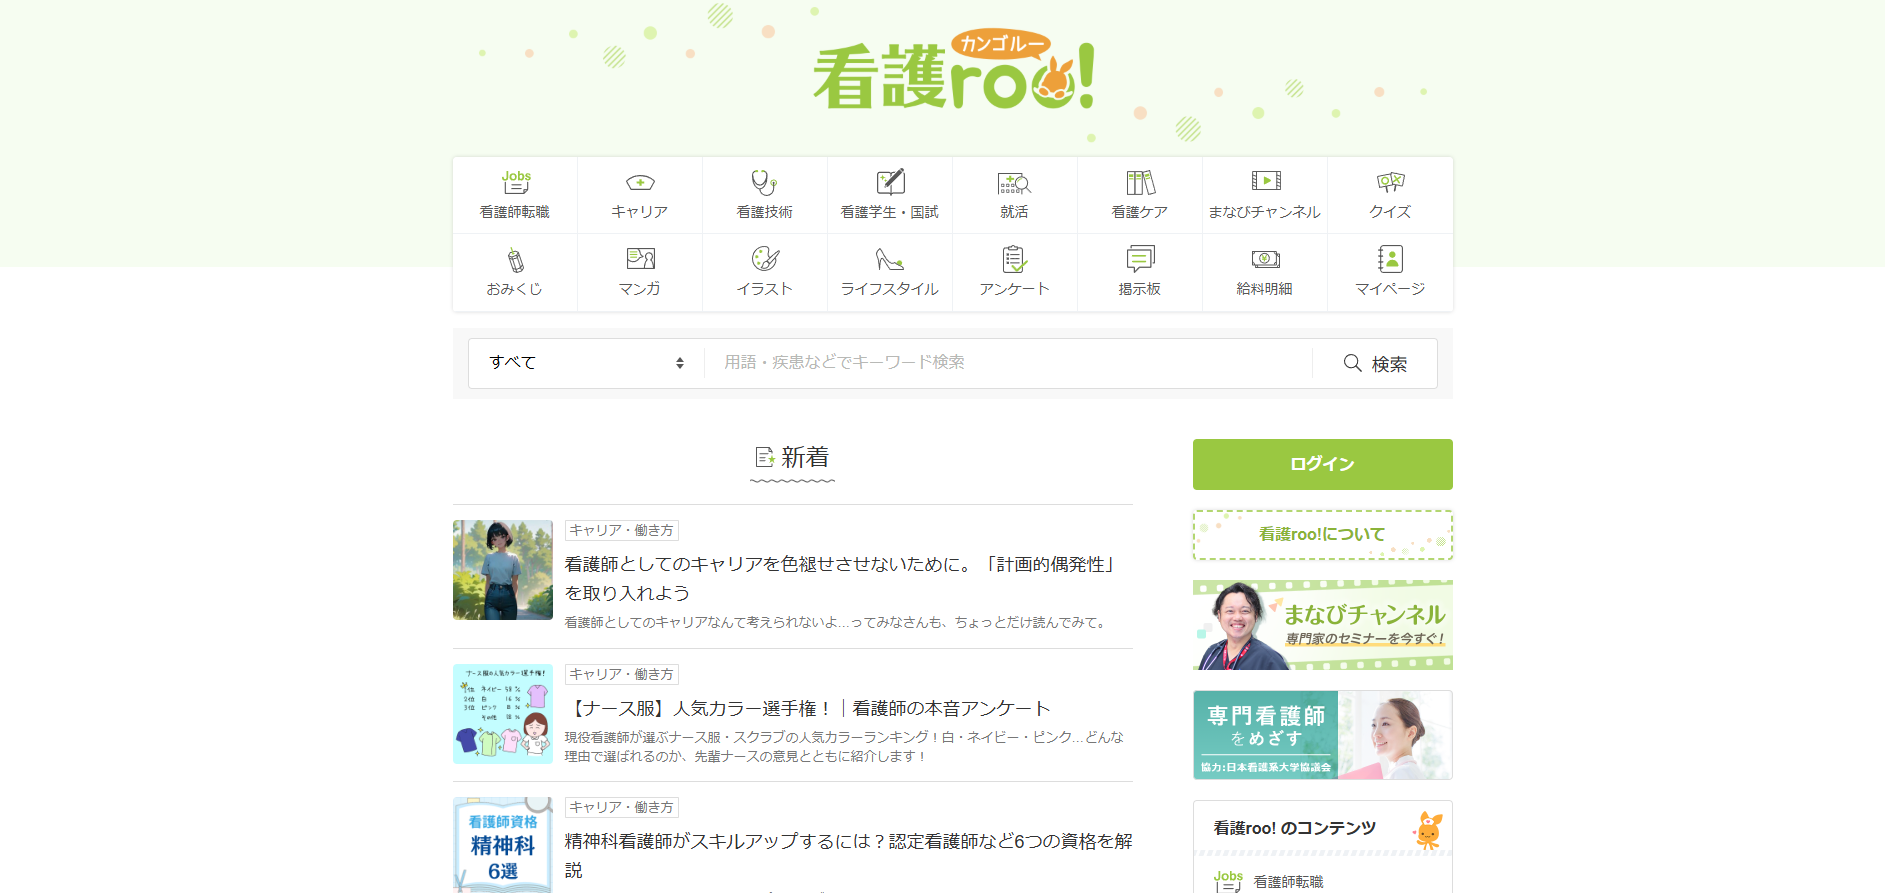Click thumbnail of woman in forest article
Viewport: 1885px width, 893px height.
click(503, 570)
